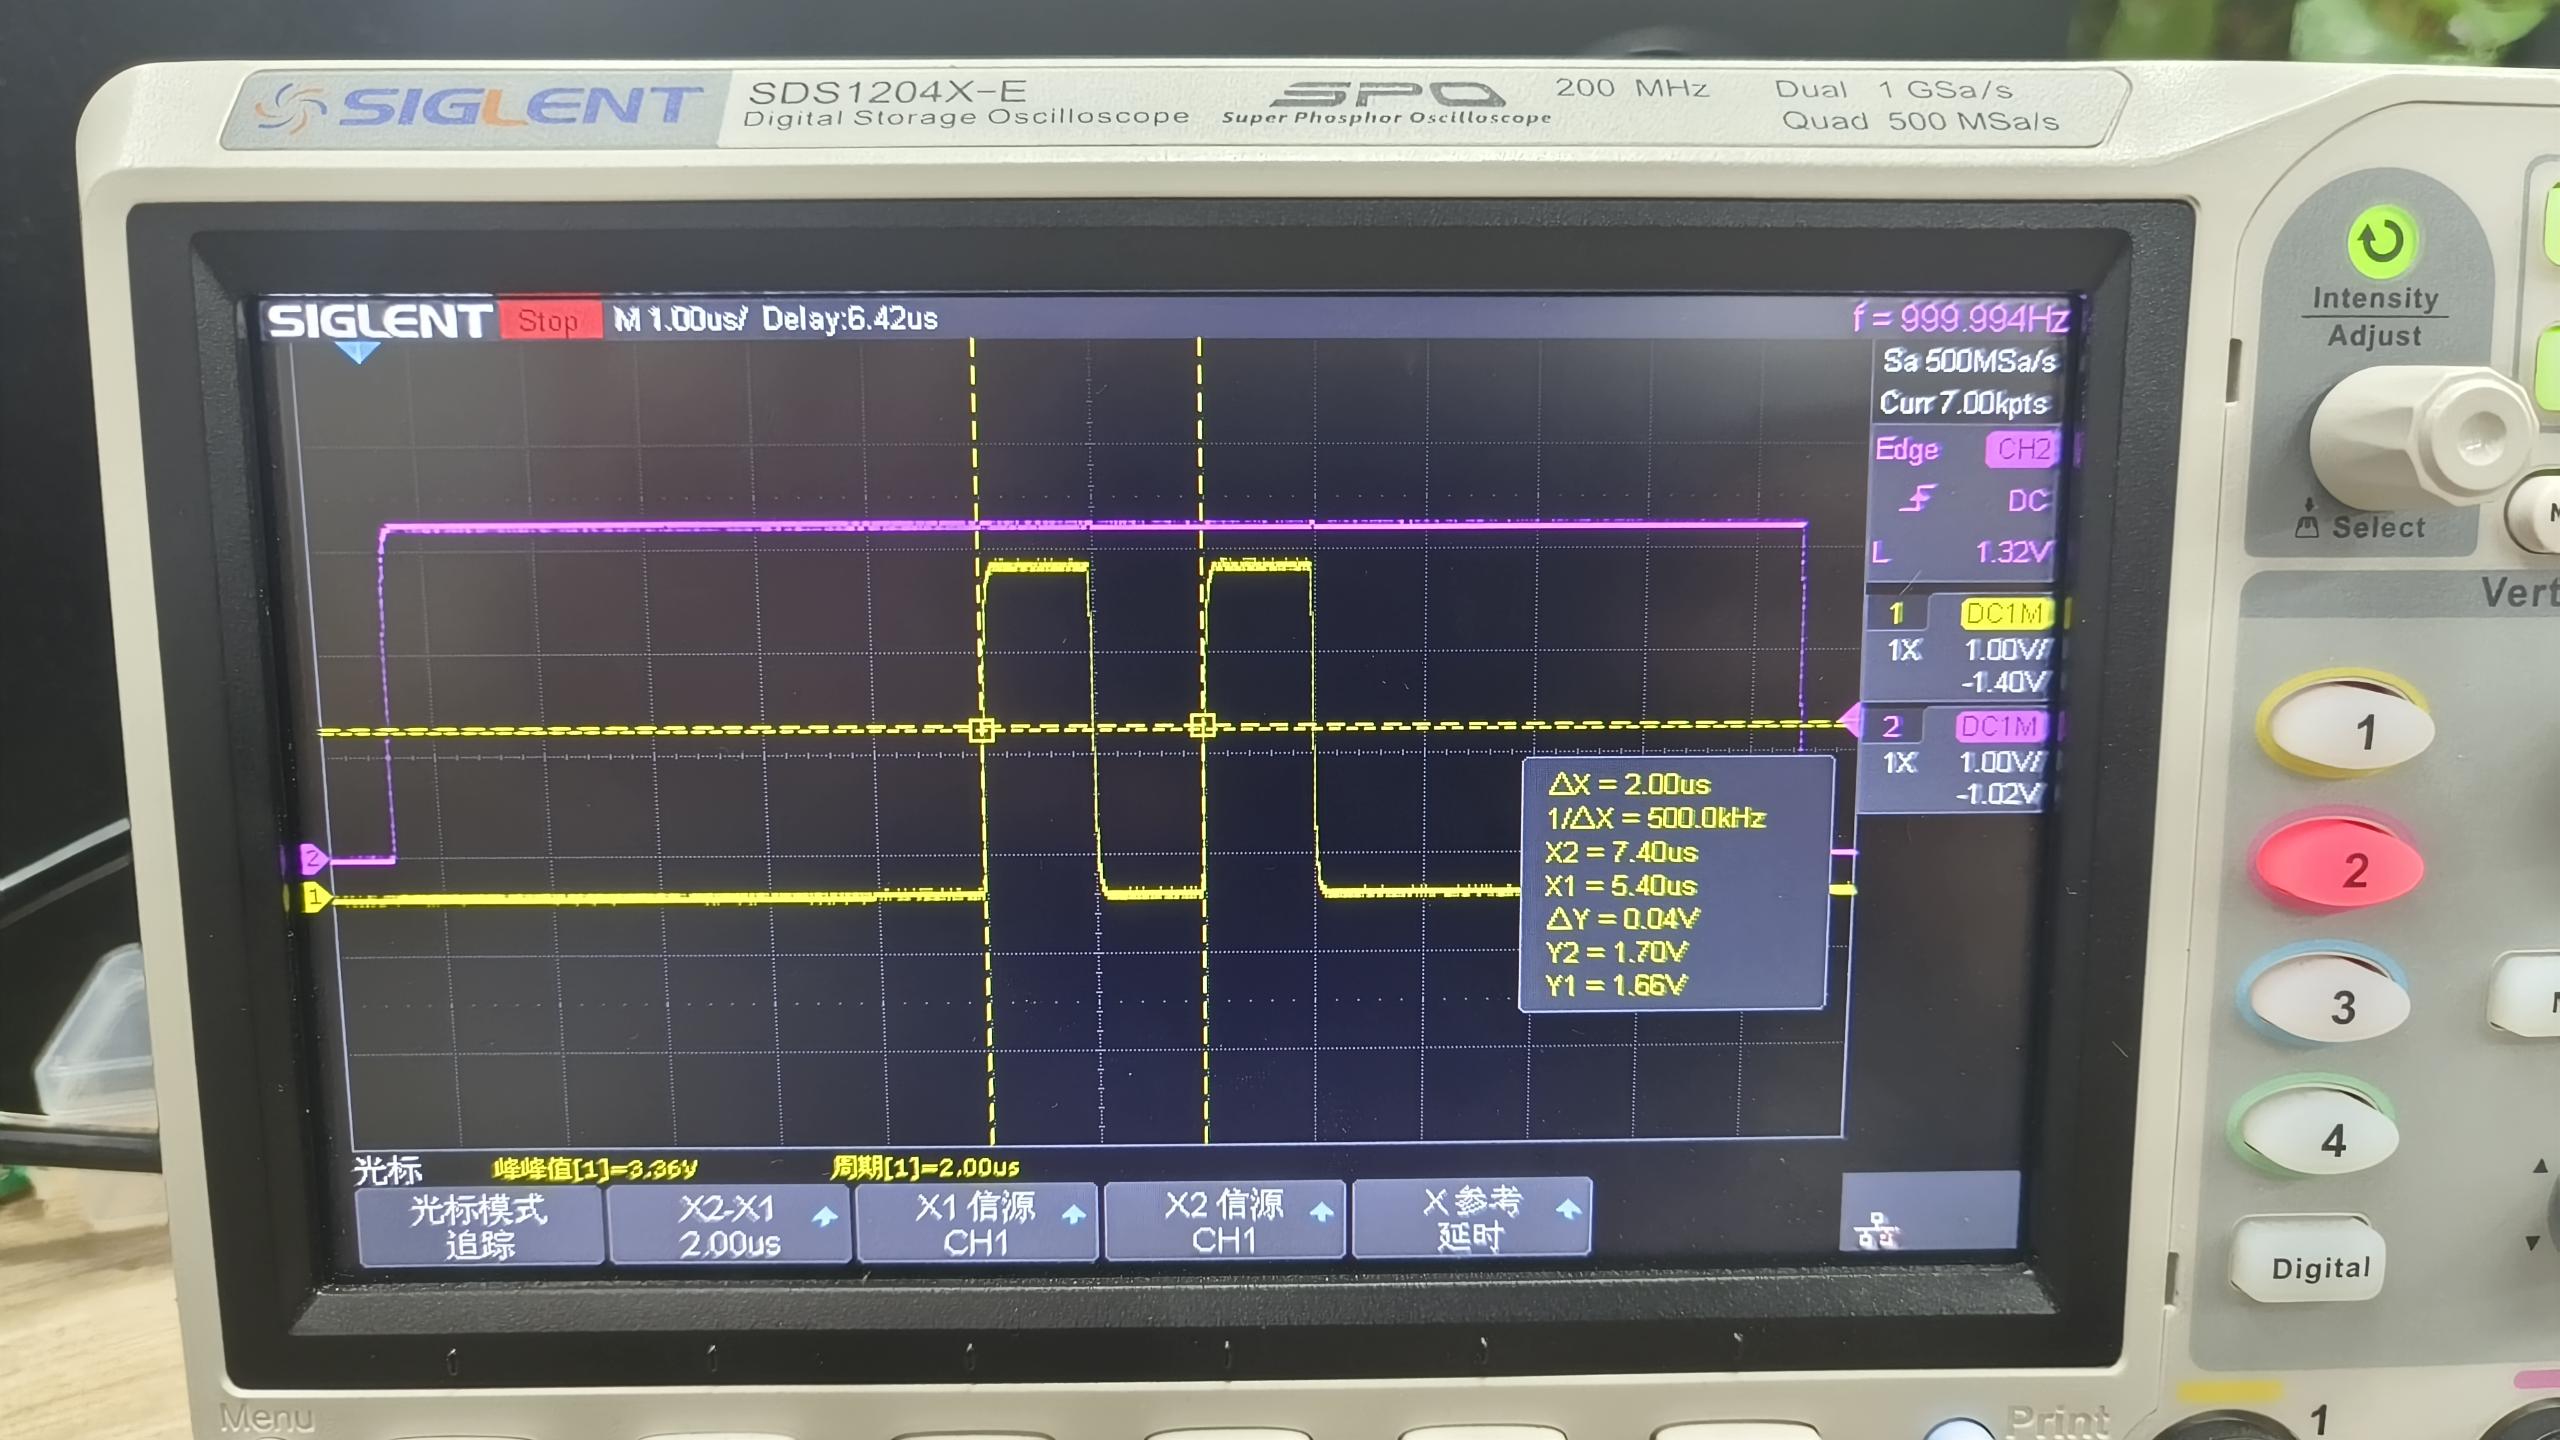Select the purple channel 2 ground marker
Image resolution: width=2560 pixels, height=1440 pixels.
pos(311,858)
